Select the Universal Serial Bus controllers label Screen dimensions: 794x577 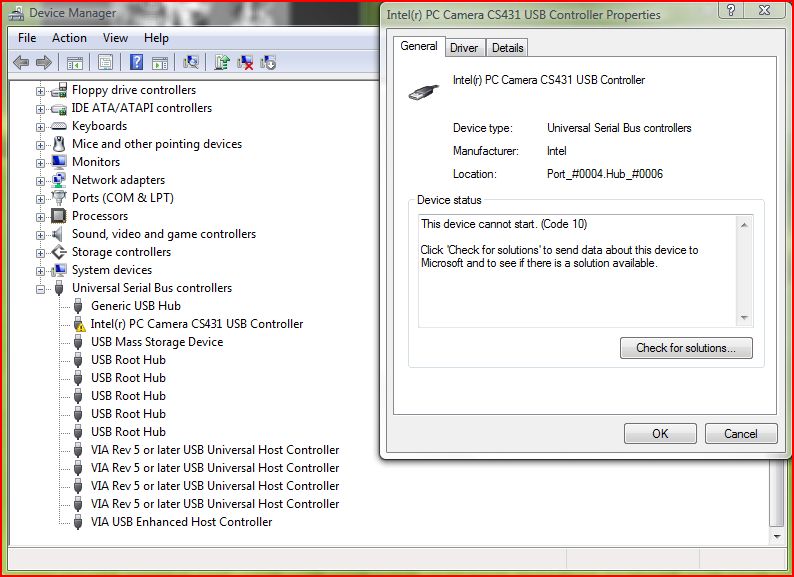pyautogui.click(x=152, y=288)
